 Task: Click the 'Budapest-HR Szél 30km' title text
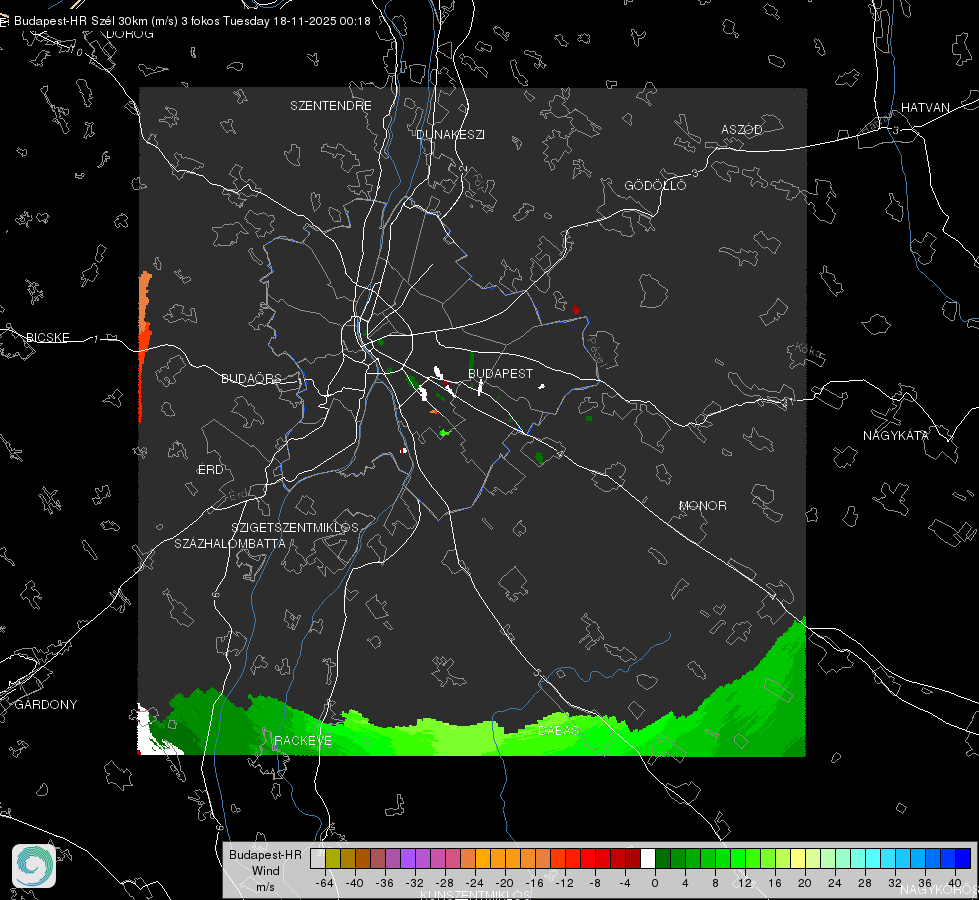[81, 21]
